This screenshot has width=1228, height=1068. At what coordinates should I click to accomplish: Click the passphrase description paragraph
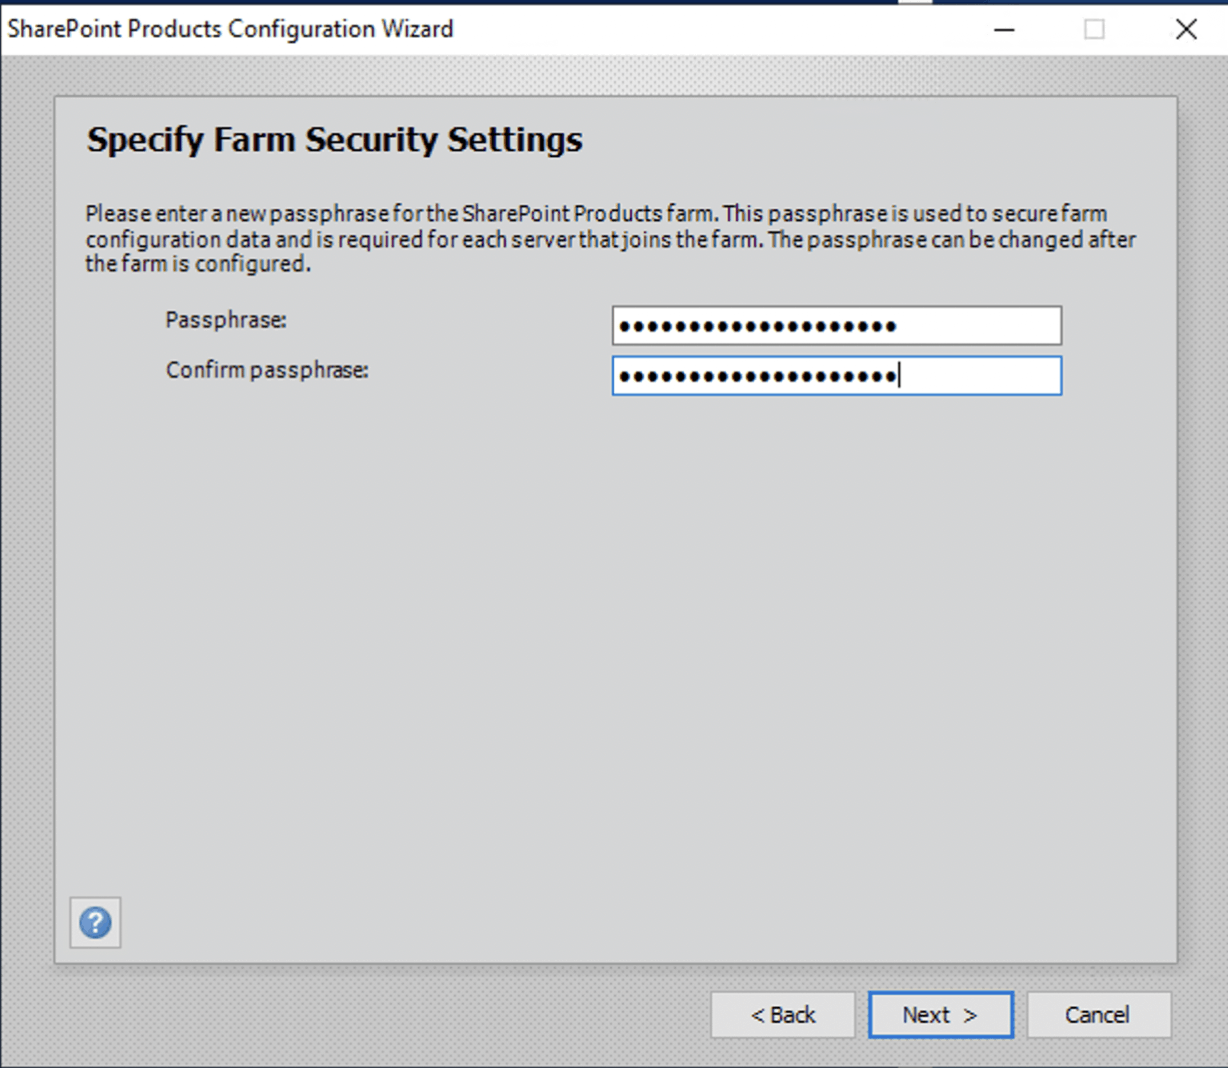610,239
